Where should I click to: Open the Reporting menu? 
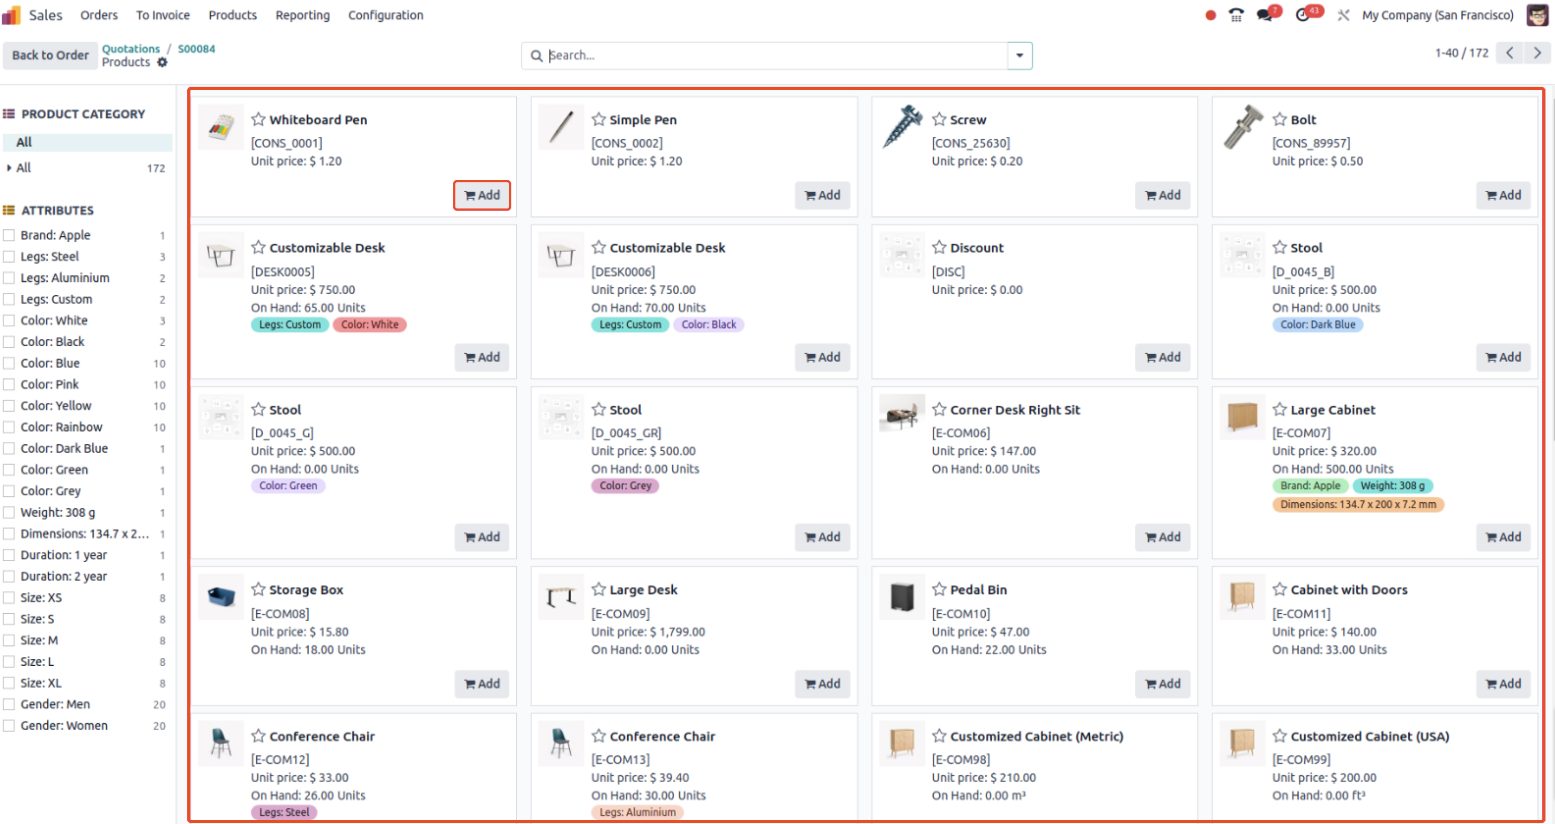click(x=302, y=15)
